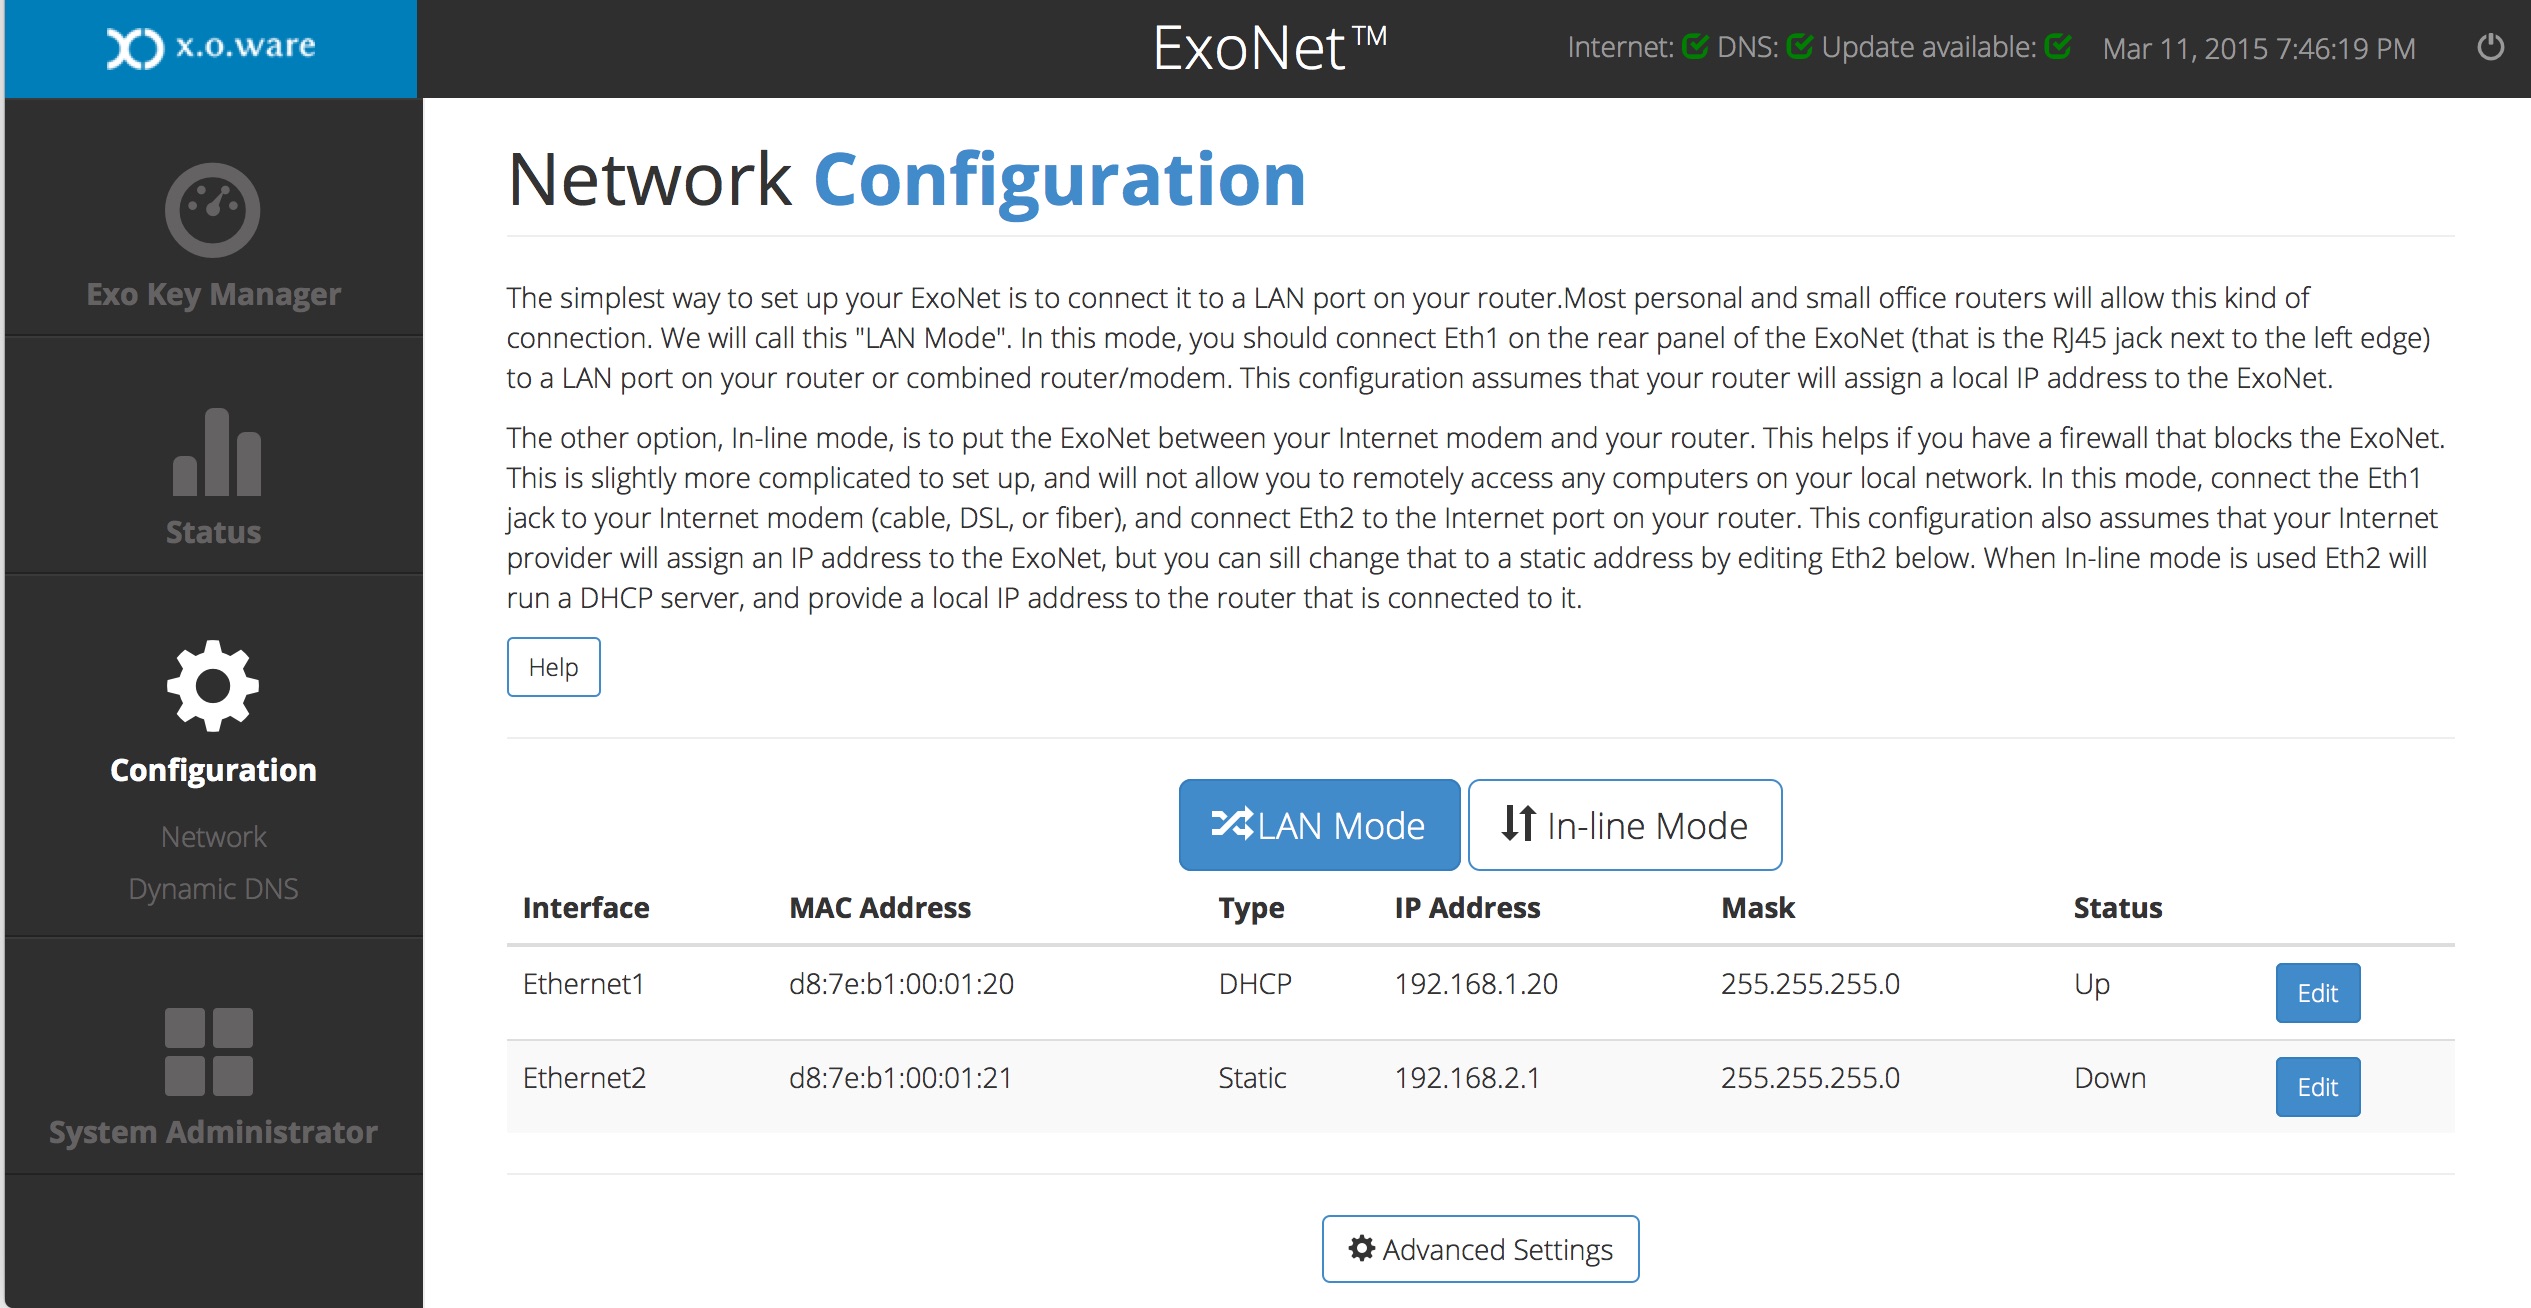Open the Exo Key Manager panel

tap(212, 238)
